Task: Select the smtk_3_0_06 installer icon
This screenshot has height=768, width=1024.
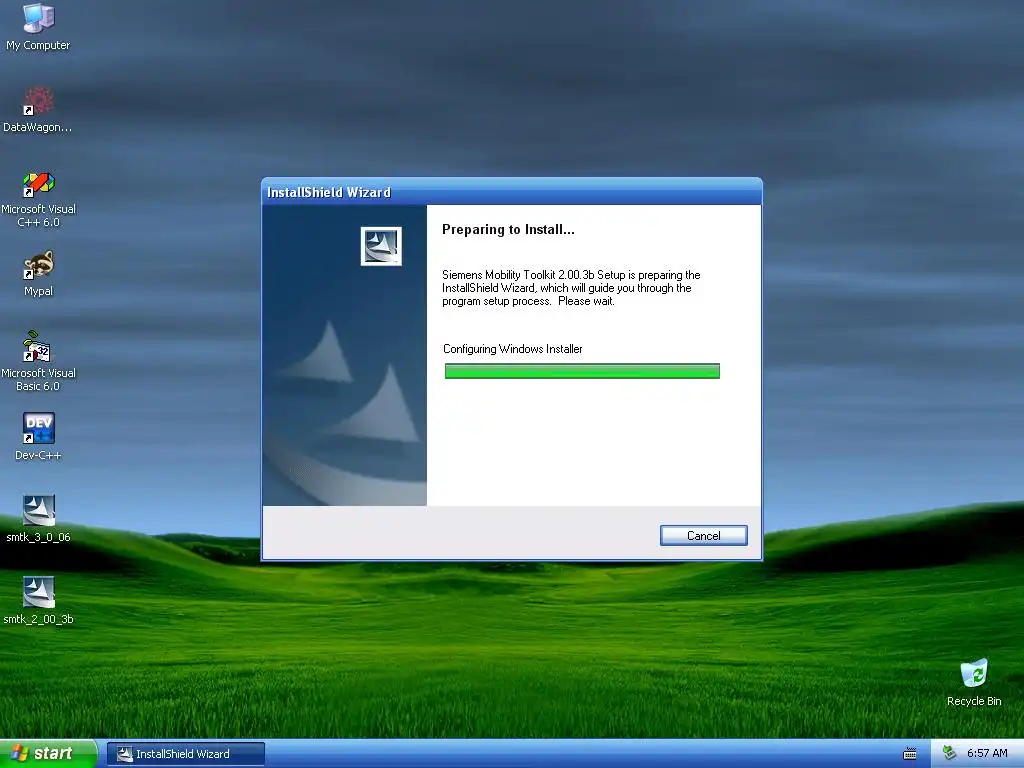Action: (x=39, y=519)
